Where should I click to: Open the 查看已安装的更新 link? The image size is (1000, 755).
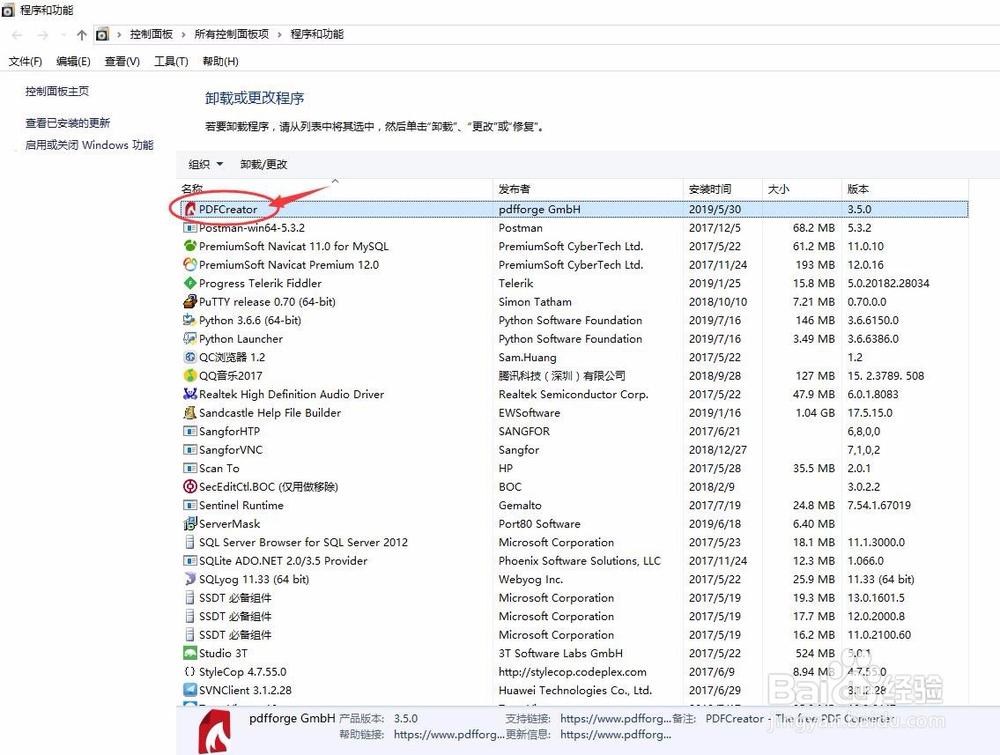pyautogui.click(x=68, y=123)
